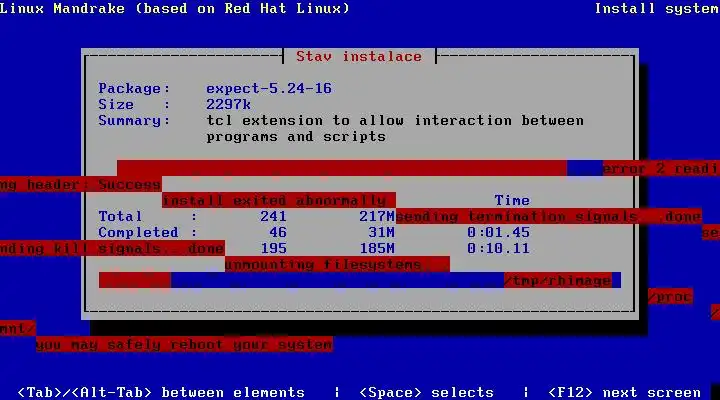
Task: Click summary line 'programs and scripts'
Action: pos(296,137)
